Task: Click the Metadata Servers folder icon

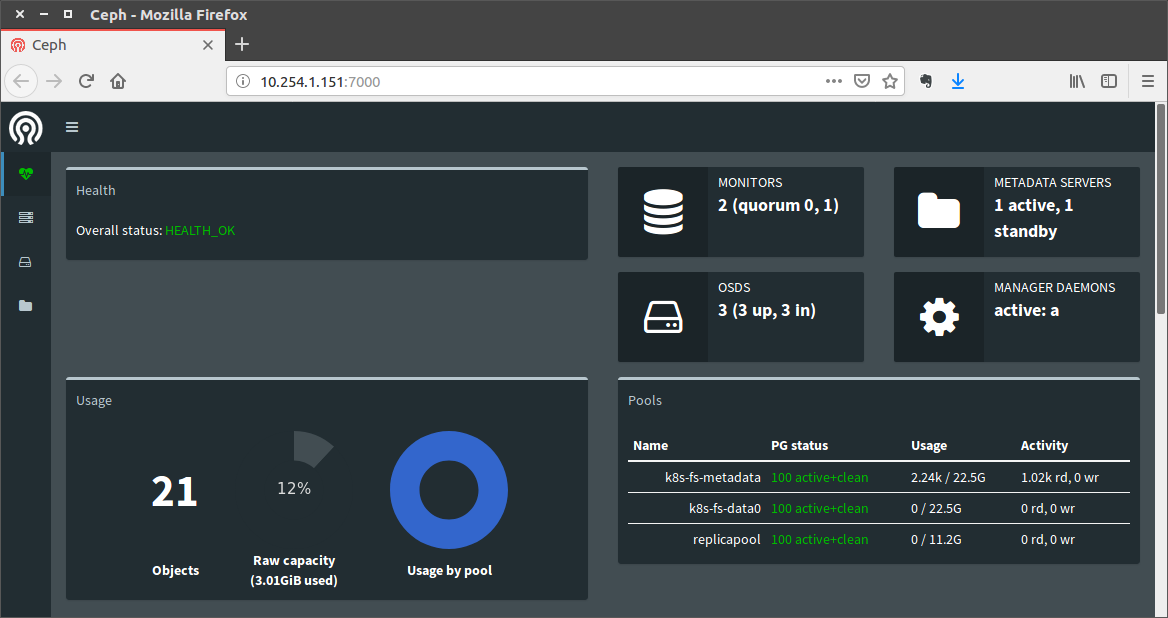Action: point(939,211)
